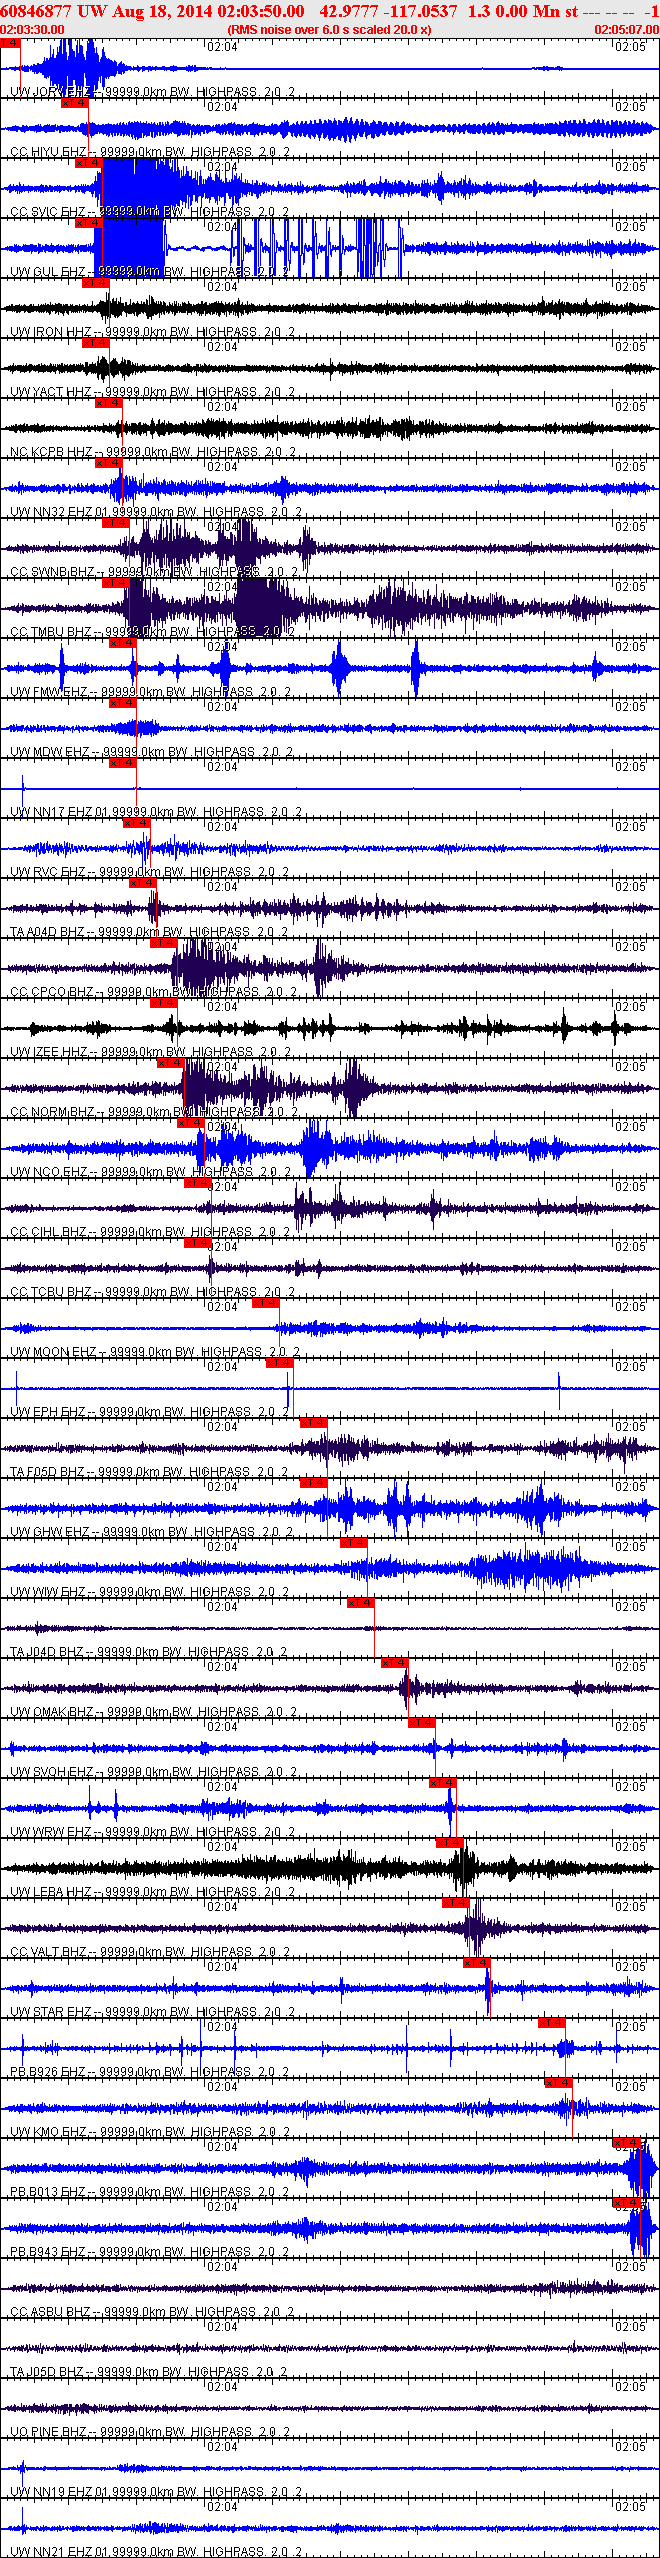The image size is (660, 2558).
Task: Click the RMS noise scaling note in header
Action: pos(329,30)
